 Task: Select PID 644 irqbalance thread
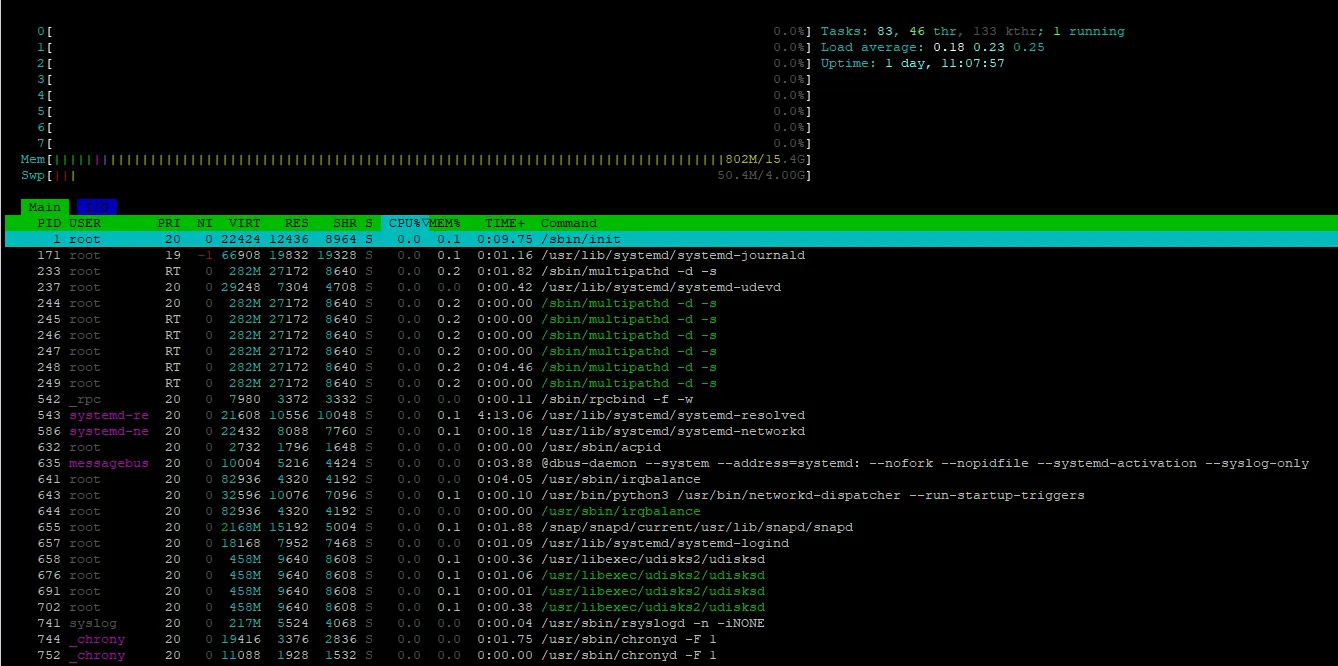(x=669, y=511)
